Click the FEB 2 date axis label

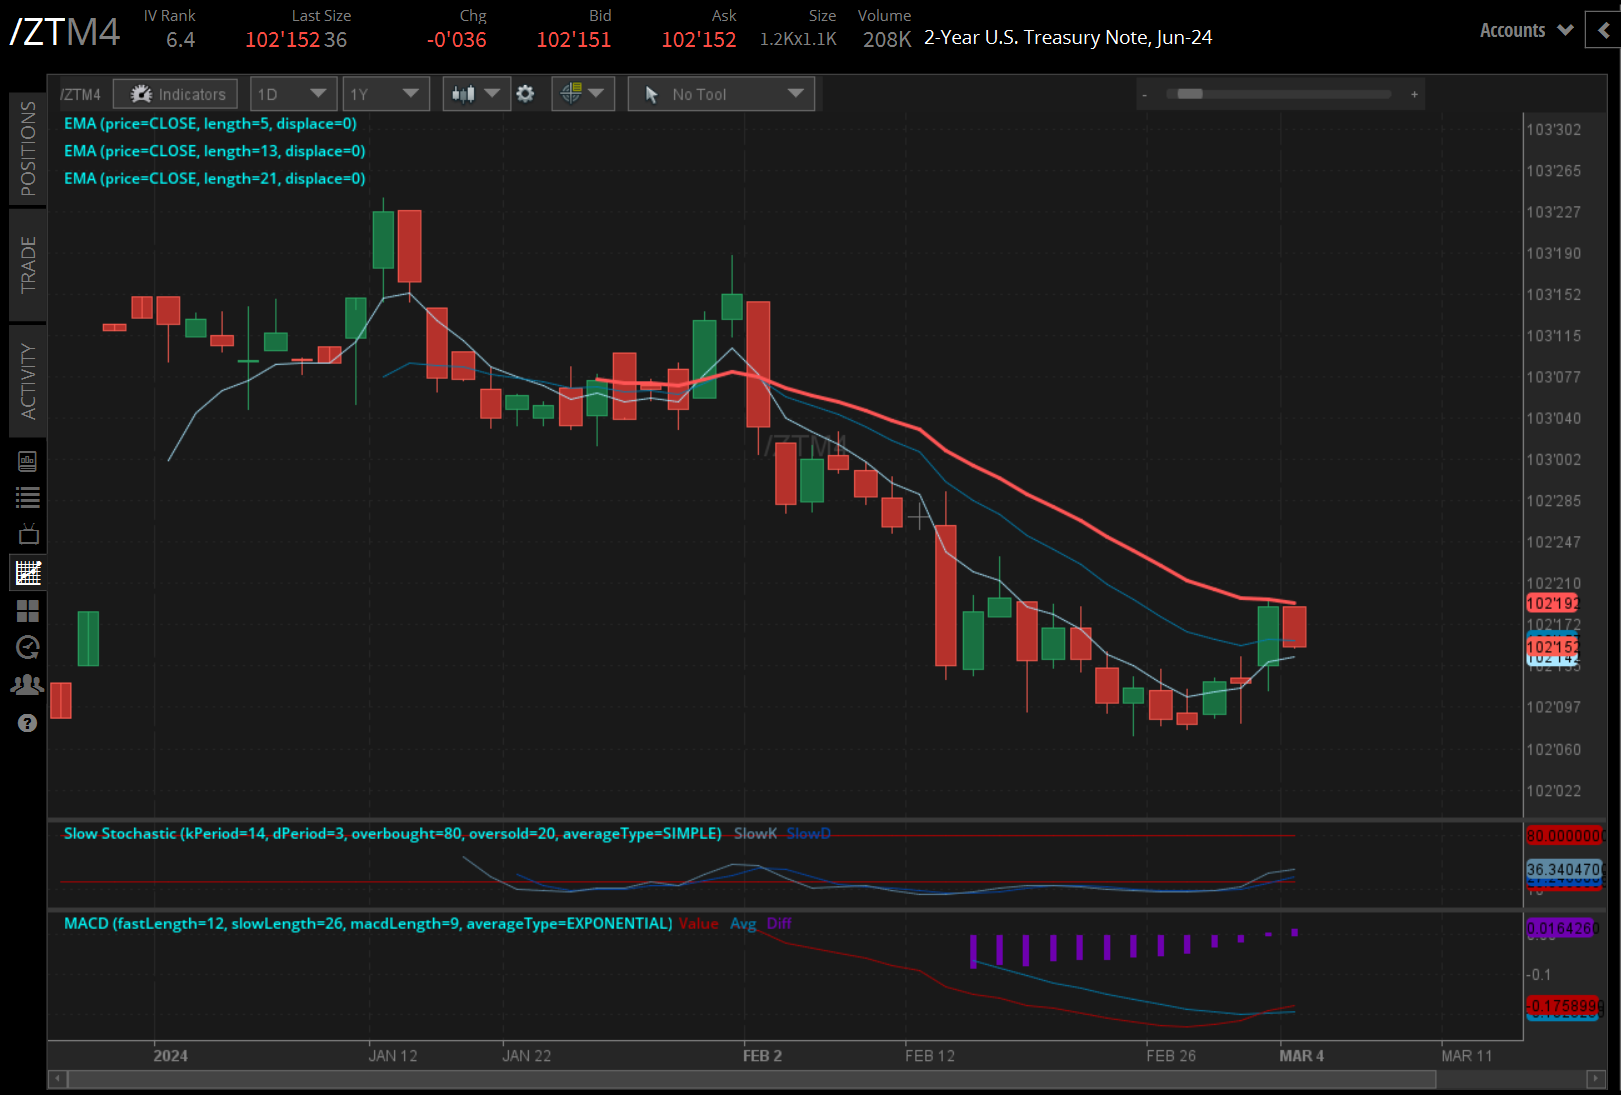click(762, 1056)
